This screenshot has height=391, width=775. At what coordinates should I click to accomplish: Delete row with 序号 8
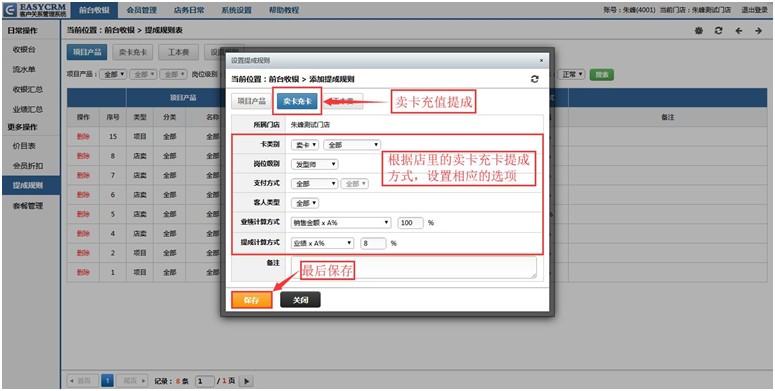coord(84,156)
